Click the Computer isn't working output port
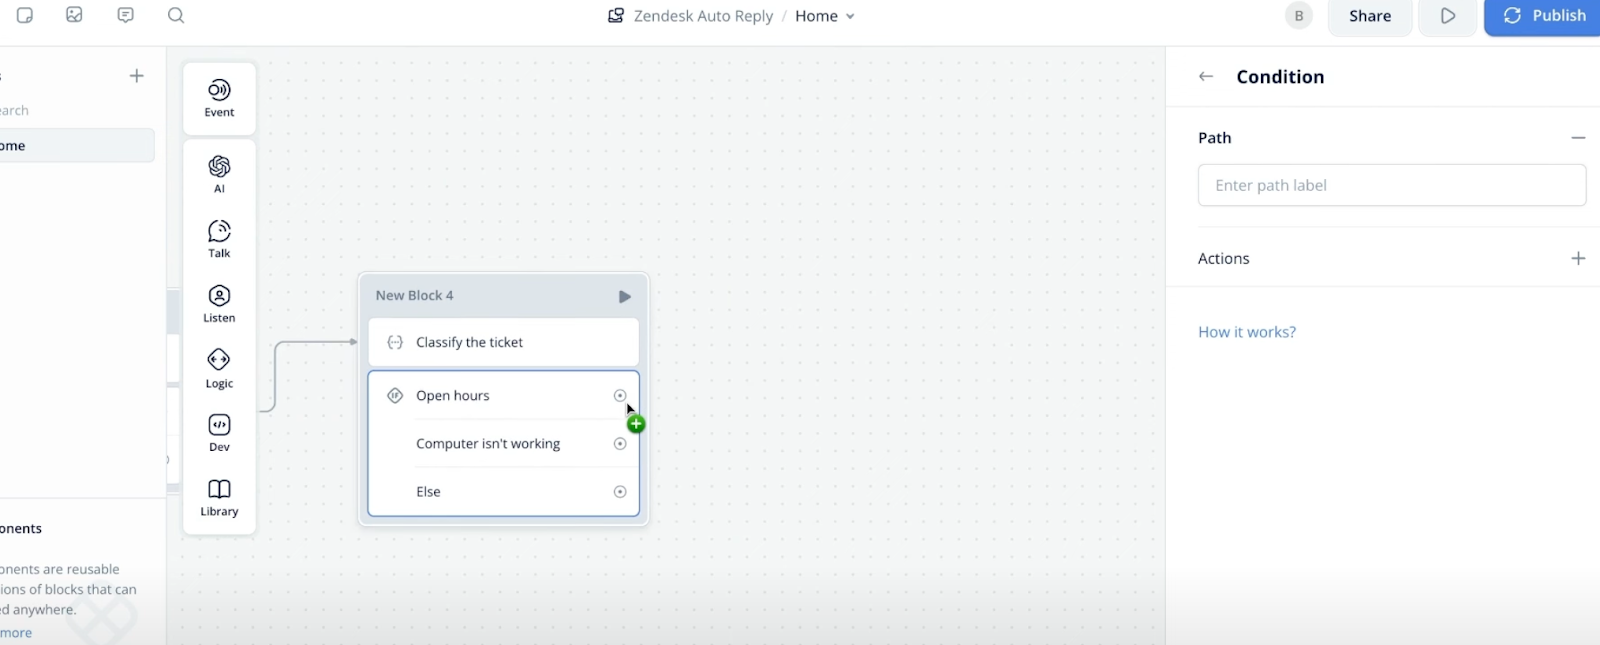This screenshot has height=645, width=1600. (620, 444)
